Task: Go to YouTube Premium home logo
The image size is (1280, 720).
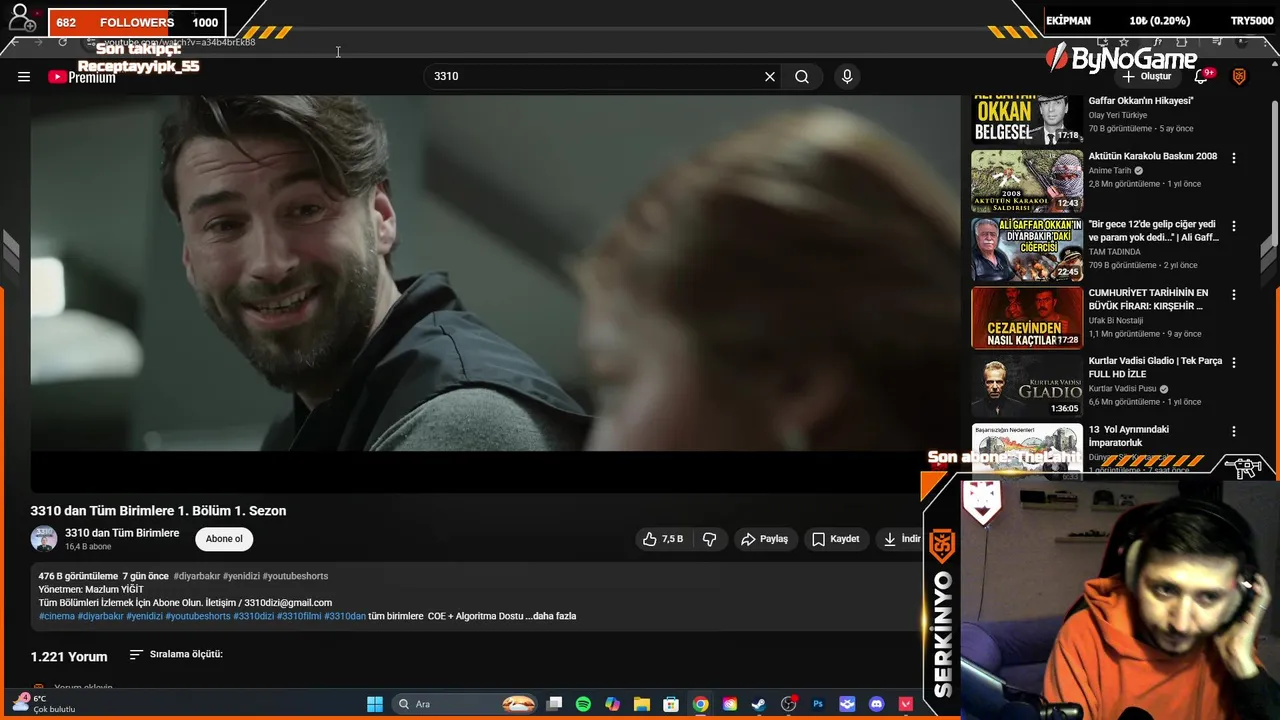Action: coord(82,77)
